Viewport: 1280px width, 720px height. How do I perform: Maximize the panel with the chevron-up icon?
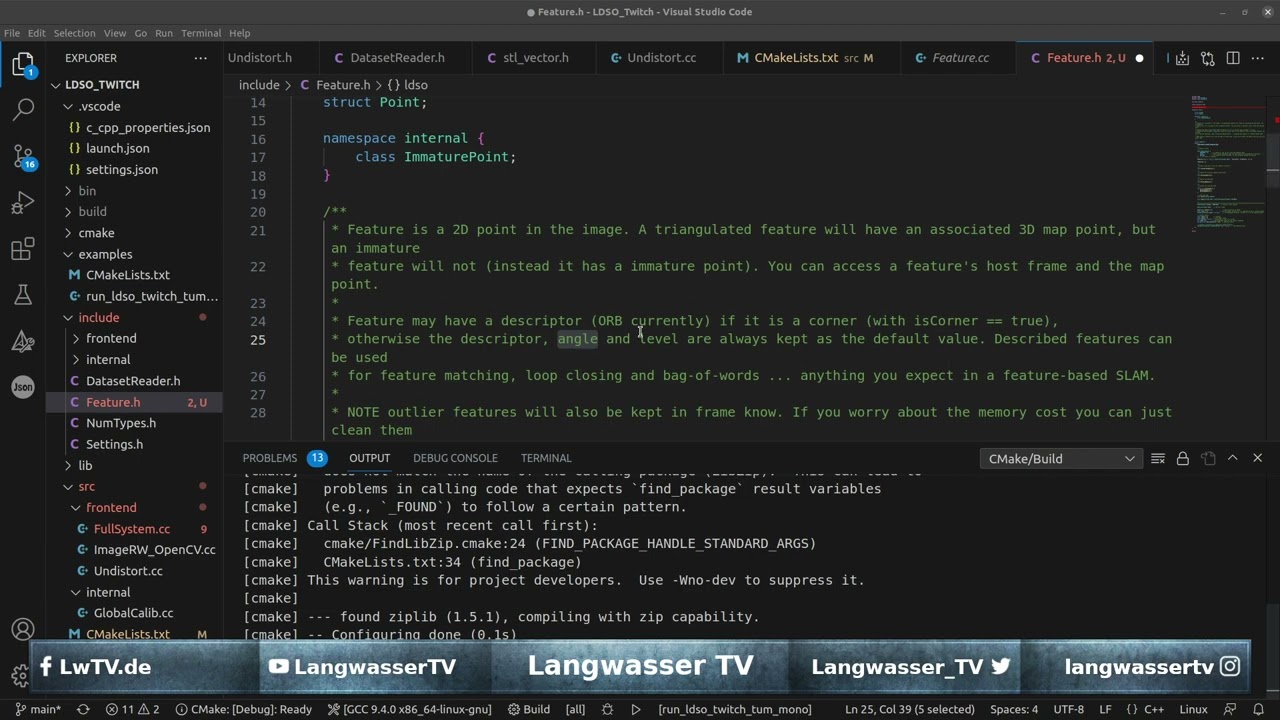point(1232,458)
